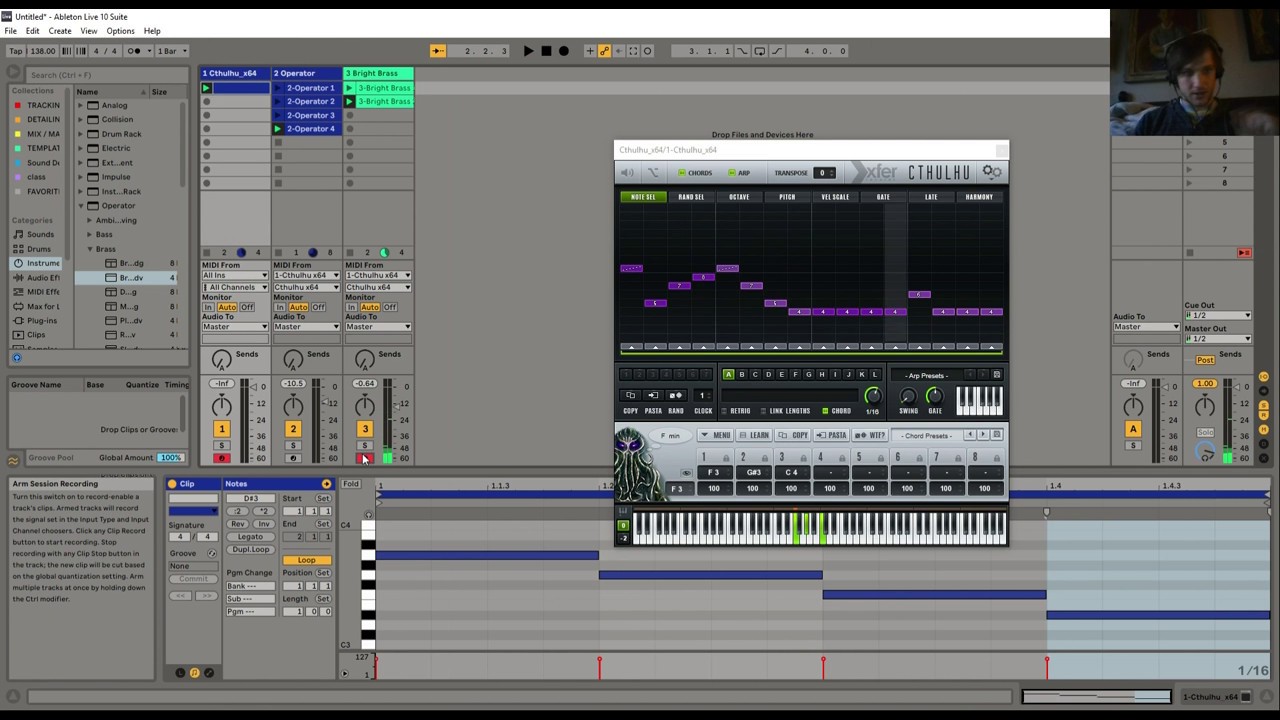This screenshot has height=720, width=1280.
Task: Click the Cthulhu SWING knob
Action: (908, 397)
